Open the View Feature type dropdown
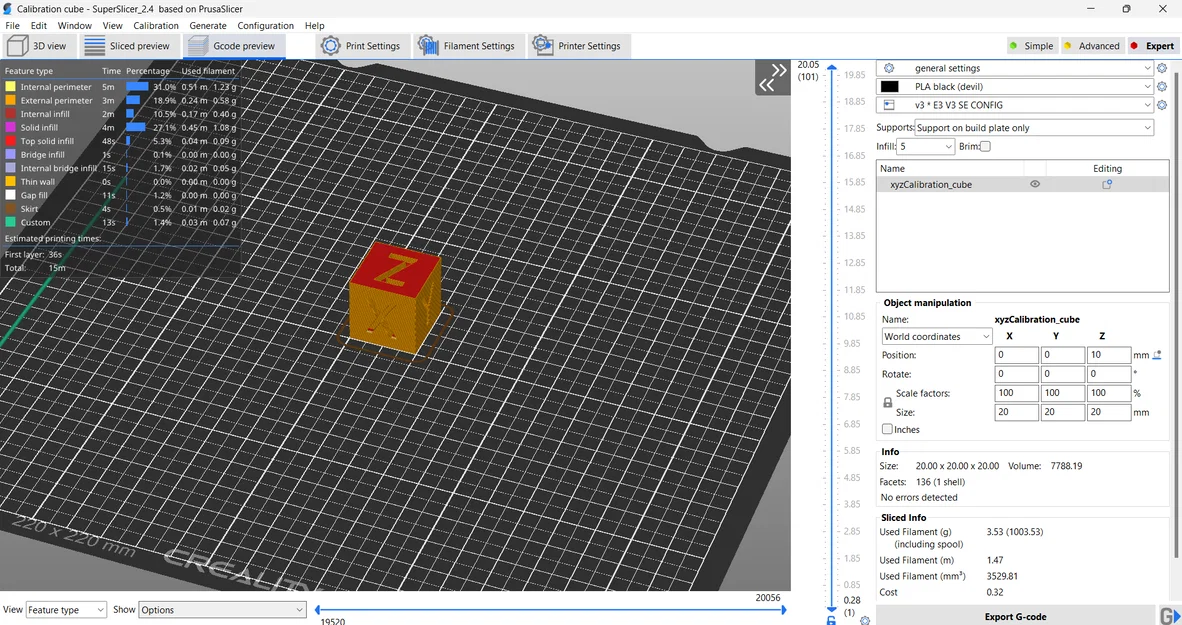This screenshot has height=625, width=1182. click(66, 609)
